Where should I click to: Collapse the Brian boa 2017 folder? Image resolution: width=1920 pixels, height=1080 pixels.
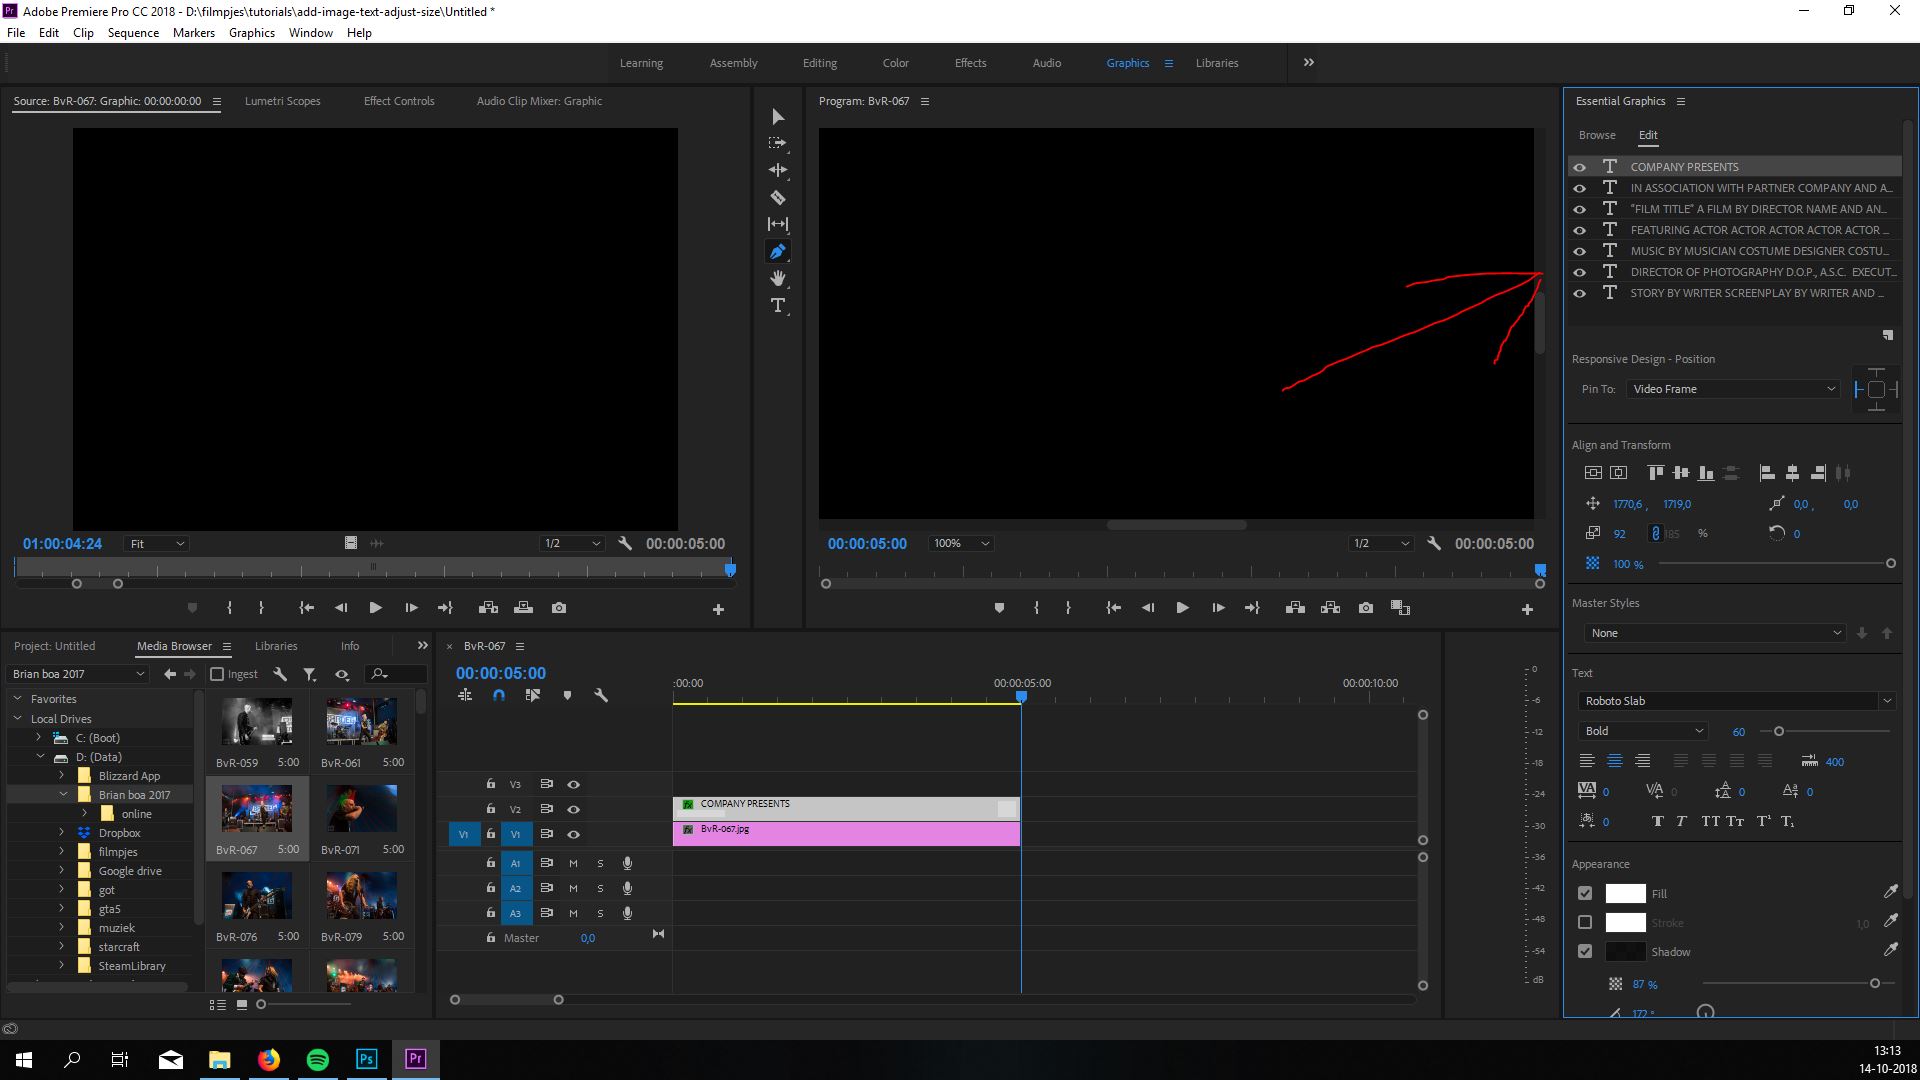coord(63,794)
